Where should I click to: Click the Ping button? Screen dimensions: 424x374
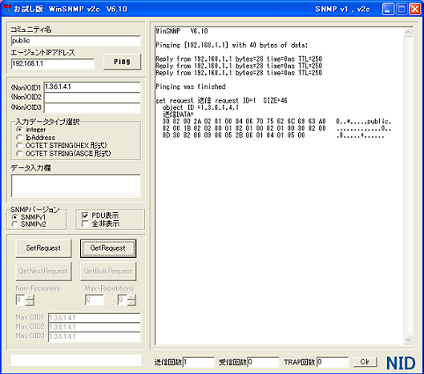coord(122,62)
